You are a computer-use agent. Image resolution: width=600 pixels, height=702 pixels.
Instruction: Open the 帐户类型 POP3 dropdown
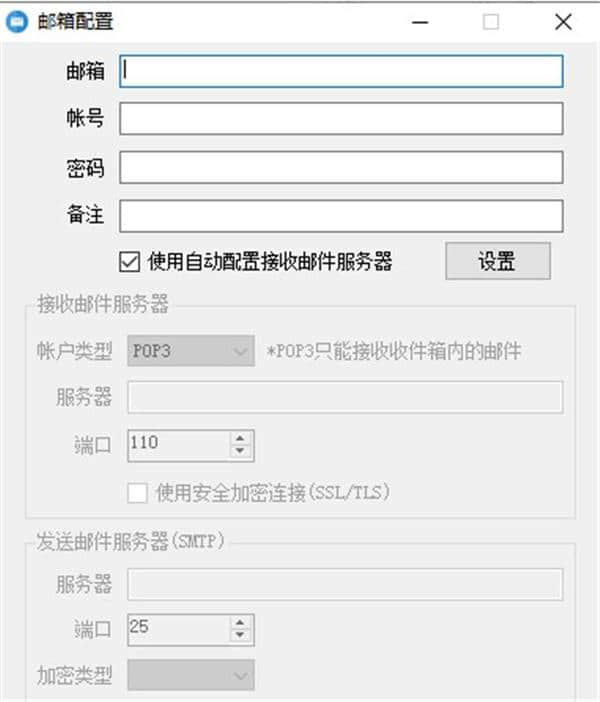[x=191, y=352]
